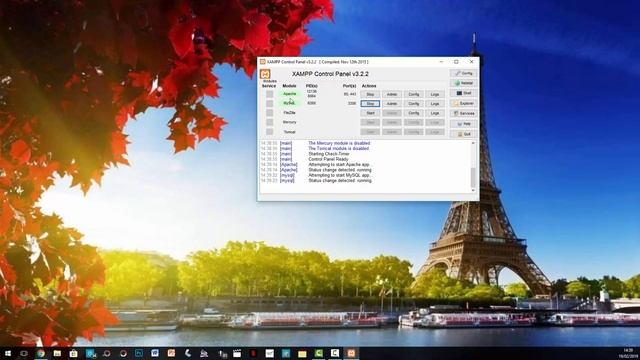Open Config menu for FileZilla
This screenshot has width=640, height=360.
pos(413,113)
